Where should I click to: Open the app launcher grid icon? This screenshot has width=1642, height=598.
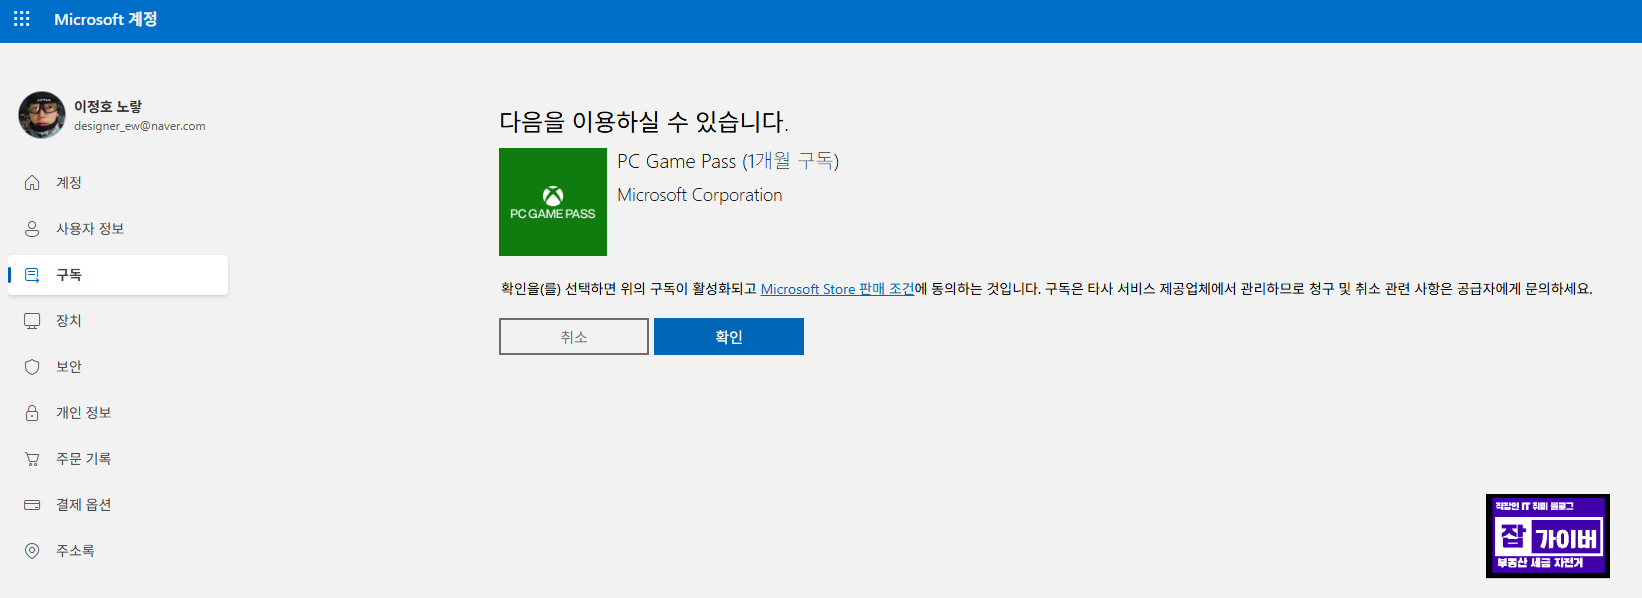[x=22, y=19]
